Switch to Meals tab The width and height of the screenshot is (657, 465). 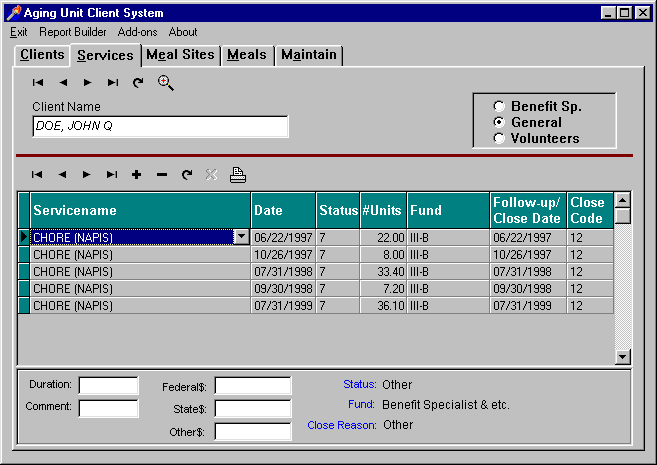coord(247,55)
